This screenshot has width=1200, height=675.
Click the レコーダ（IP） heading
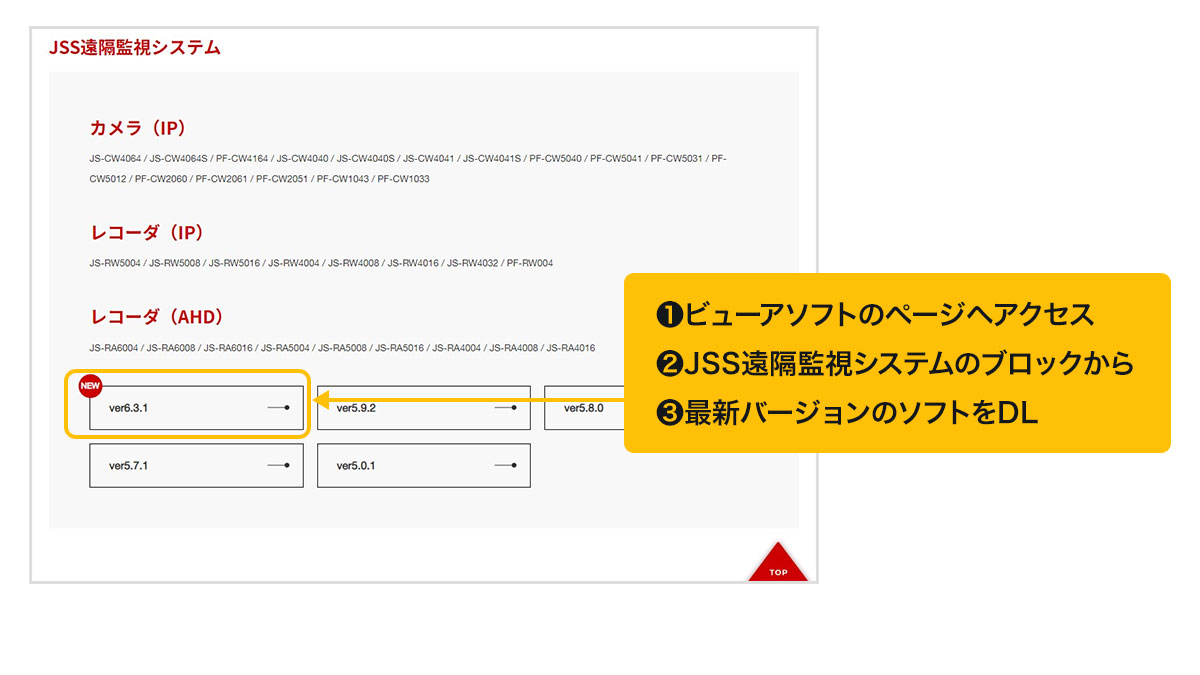pyautogui.click(x=147, y=232)
